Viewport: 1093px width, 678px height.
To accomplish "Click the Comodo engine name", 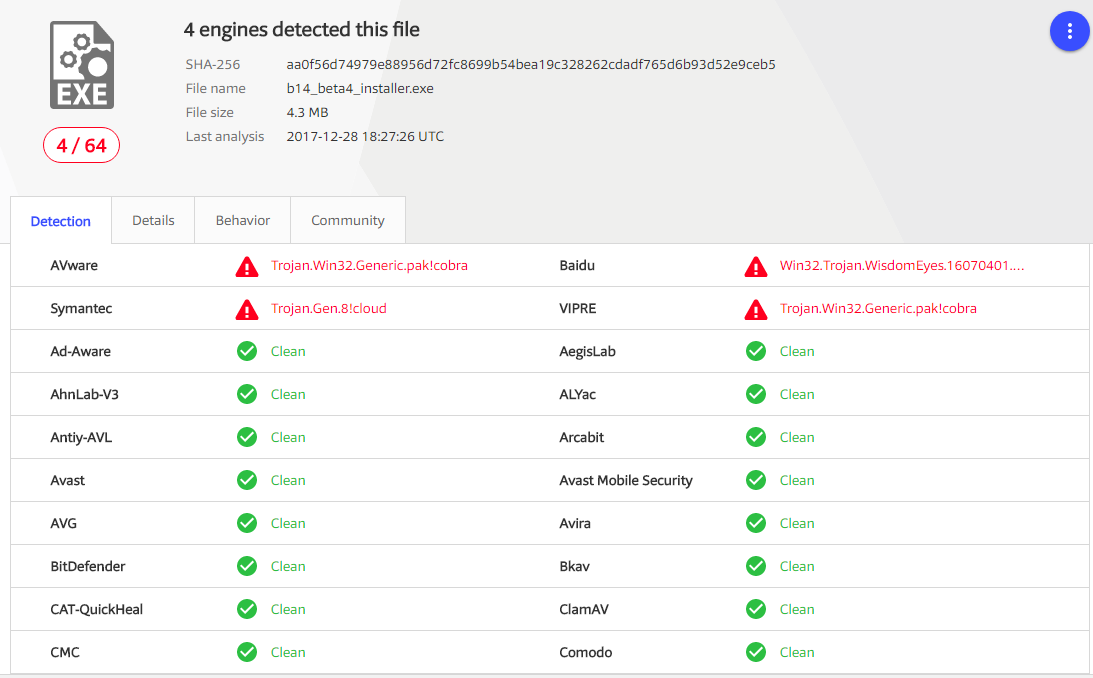I will pyautogui.click(x=586, y=652).
